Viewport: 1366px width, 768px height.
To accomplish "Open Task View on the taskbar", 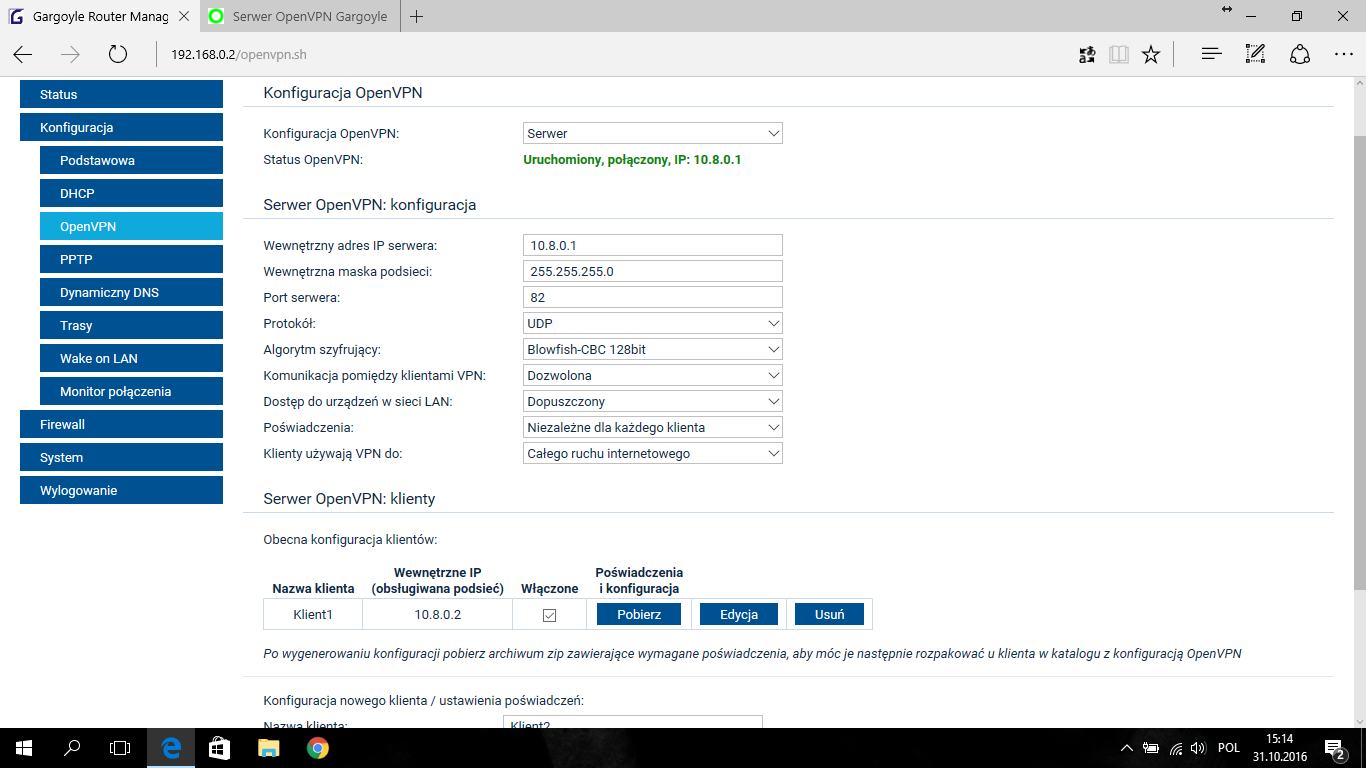I will pyautogui.click(x=120, y=747).
